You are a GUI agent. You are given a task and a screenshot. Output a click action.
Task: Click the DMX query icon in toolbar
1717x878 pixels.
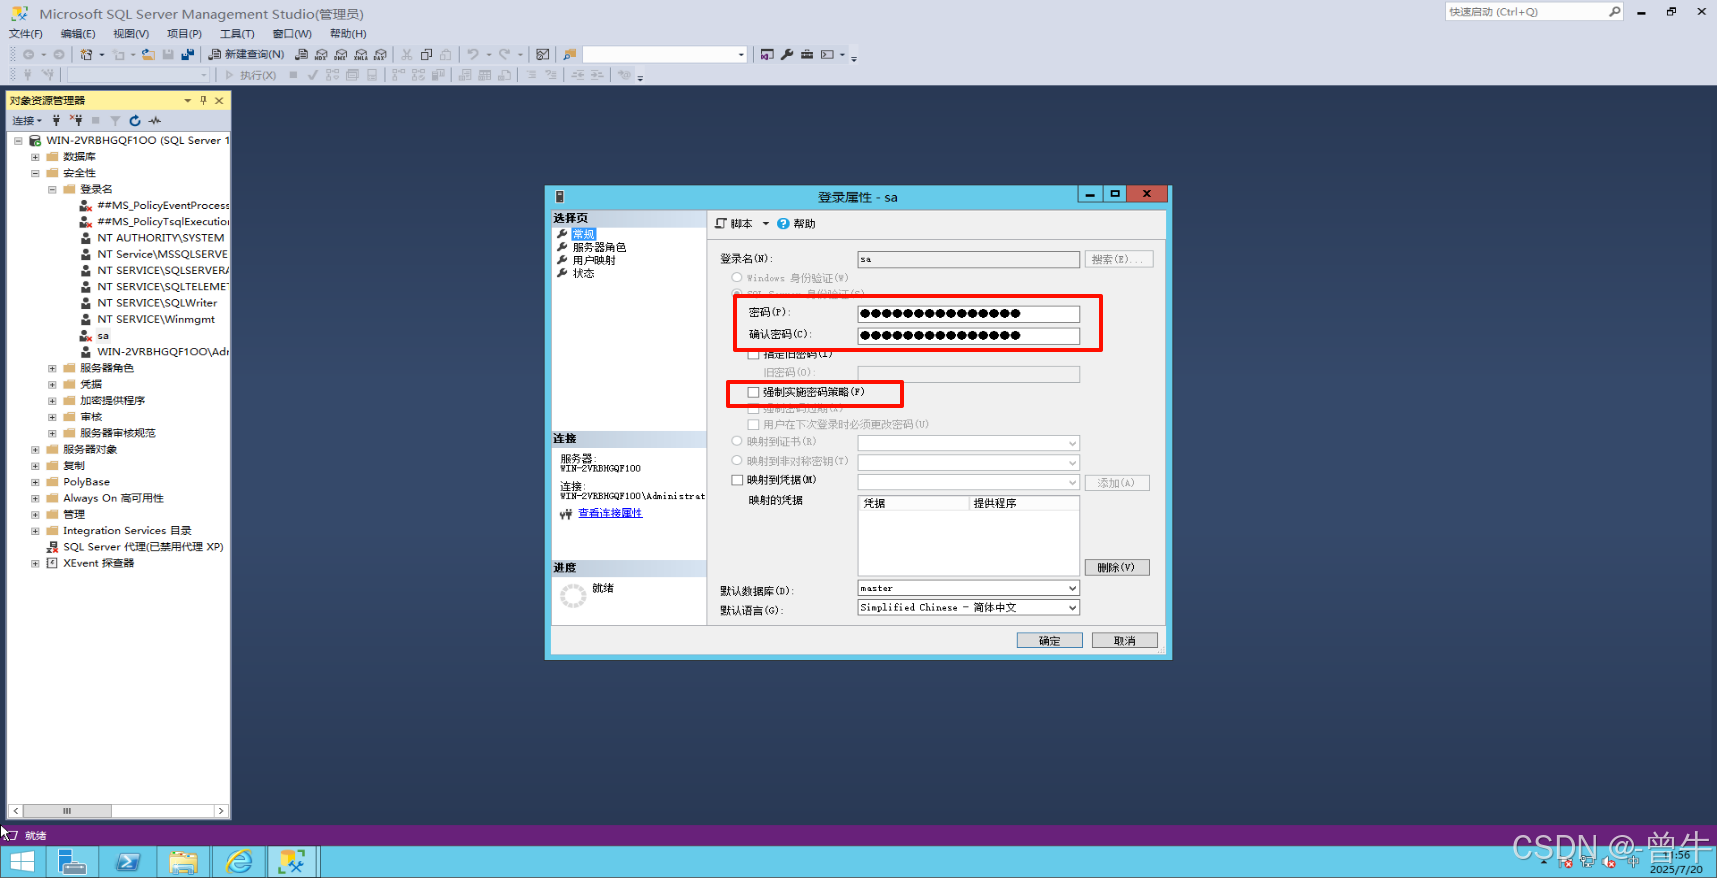[x=341, y=54]
